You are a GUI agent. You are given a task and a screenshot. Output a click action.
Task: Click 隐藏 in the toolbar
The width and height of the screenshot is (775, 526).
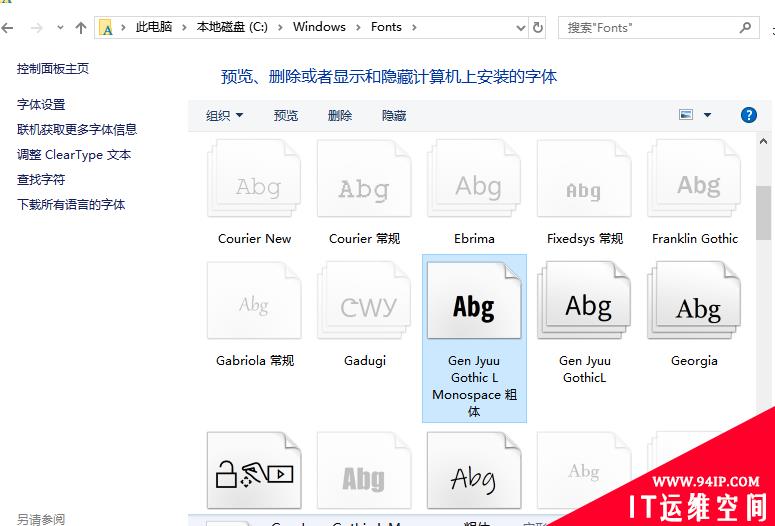click(x=394, y=116)
